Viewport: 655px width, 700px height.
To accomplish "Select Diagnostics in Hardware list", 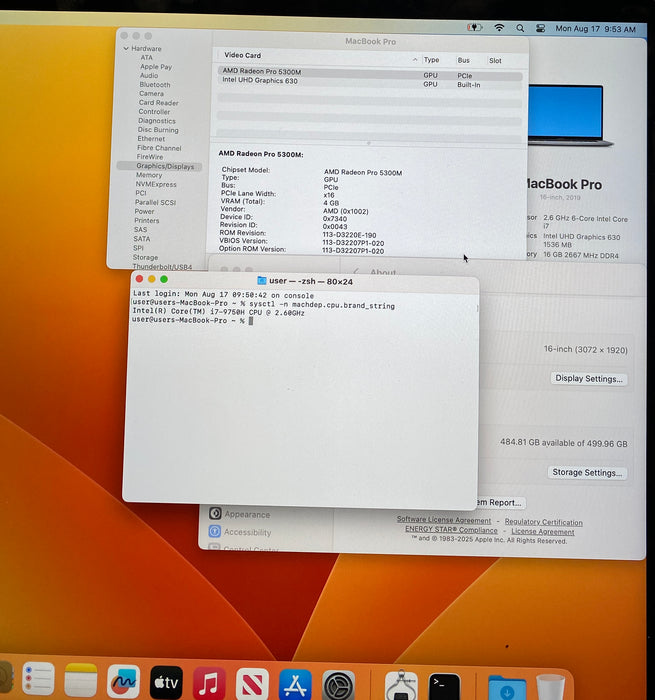I will (x=157, y=121).
